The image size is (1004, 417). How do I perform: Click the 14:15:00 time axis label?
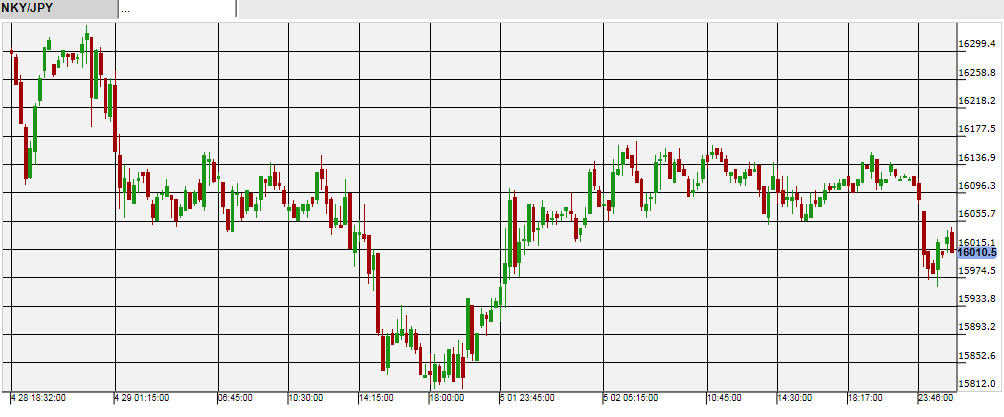point(376,398)
